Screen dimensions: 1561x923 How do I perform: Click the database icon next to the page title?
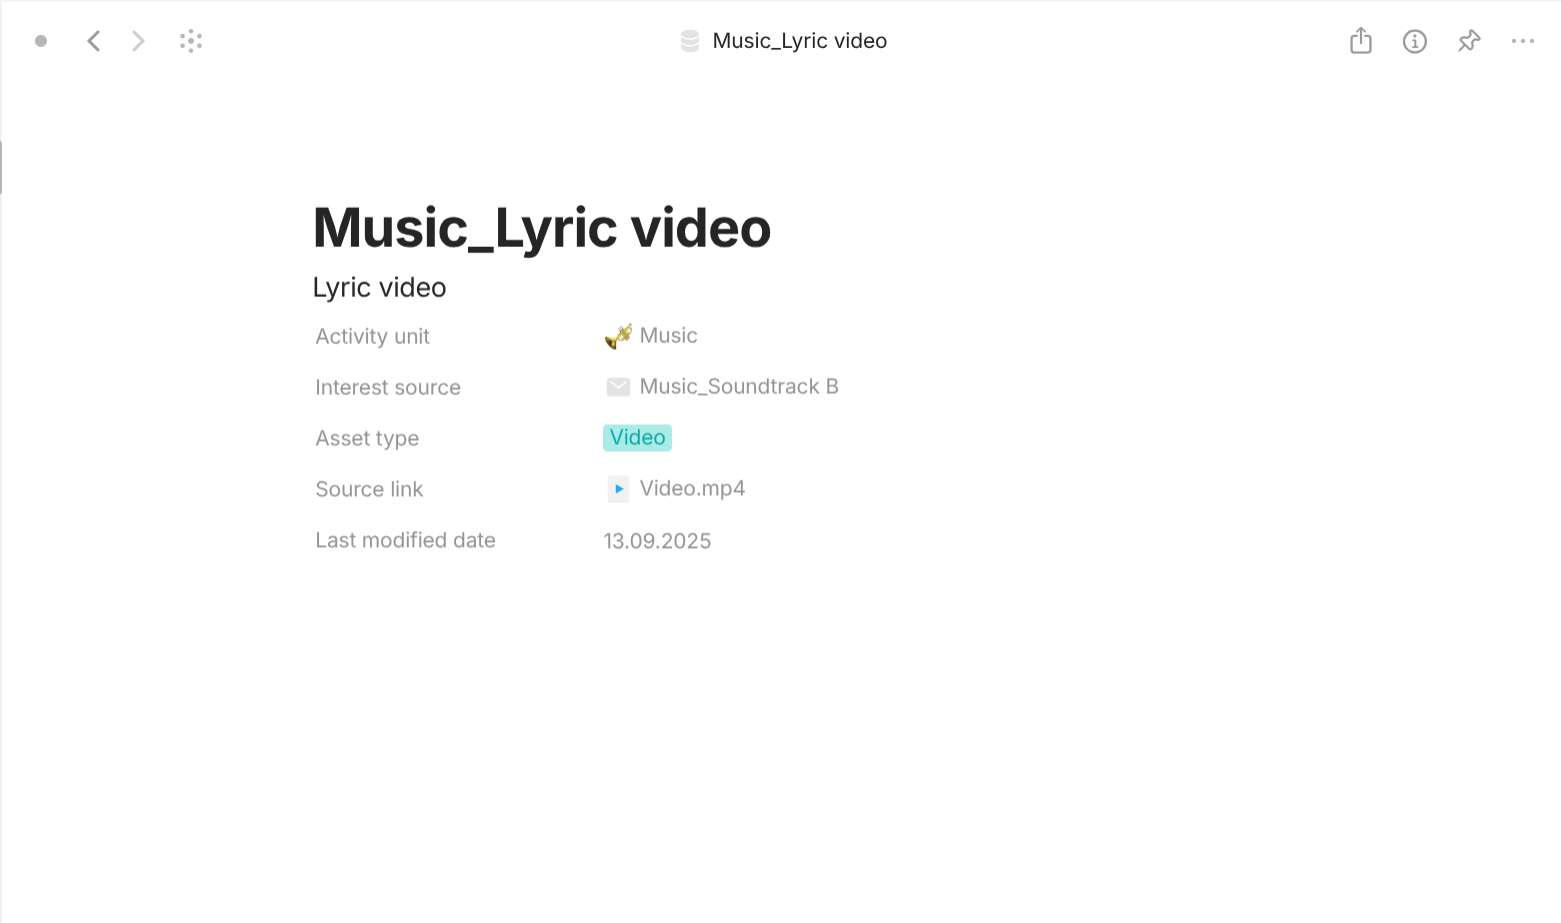pyautogui.click(x=690, y=41)
